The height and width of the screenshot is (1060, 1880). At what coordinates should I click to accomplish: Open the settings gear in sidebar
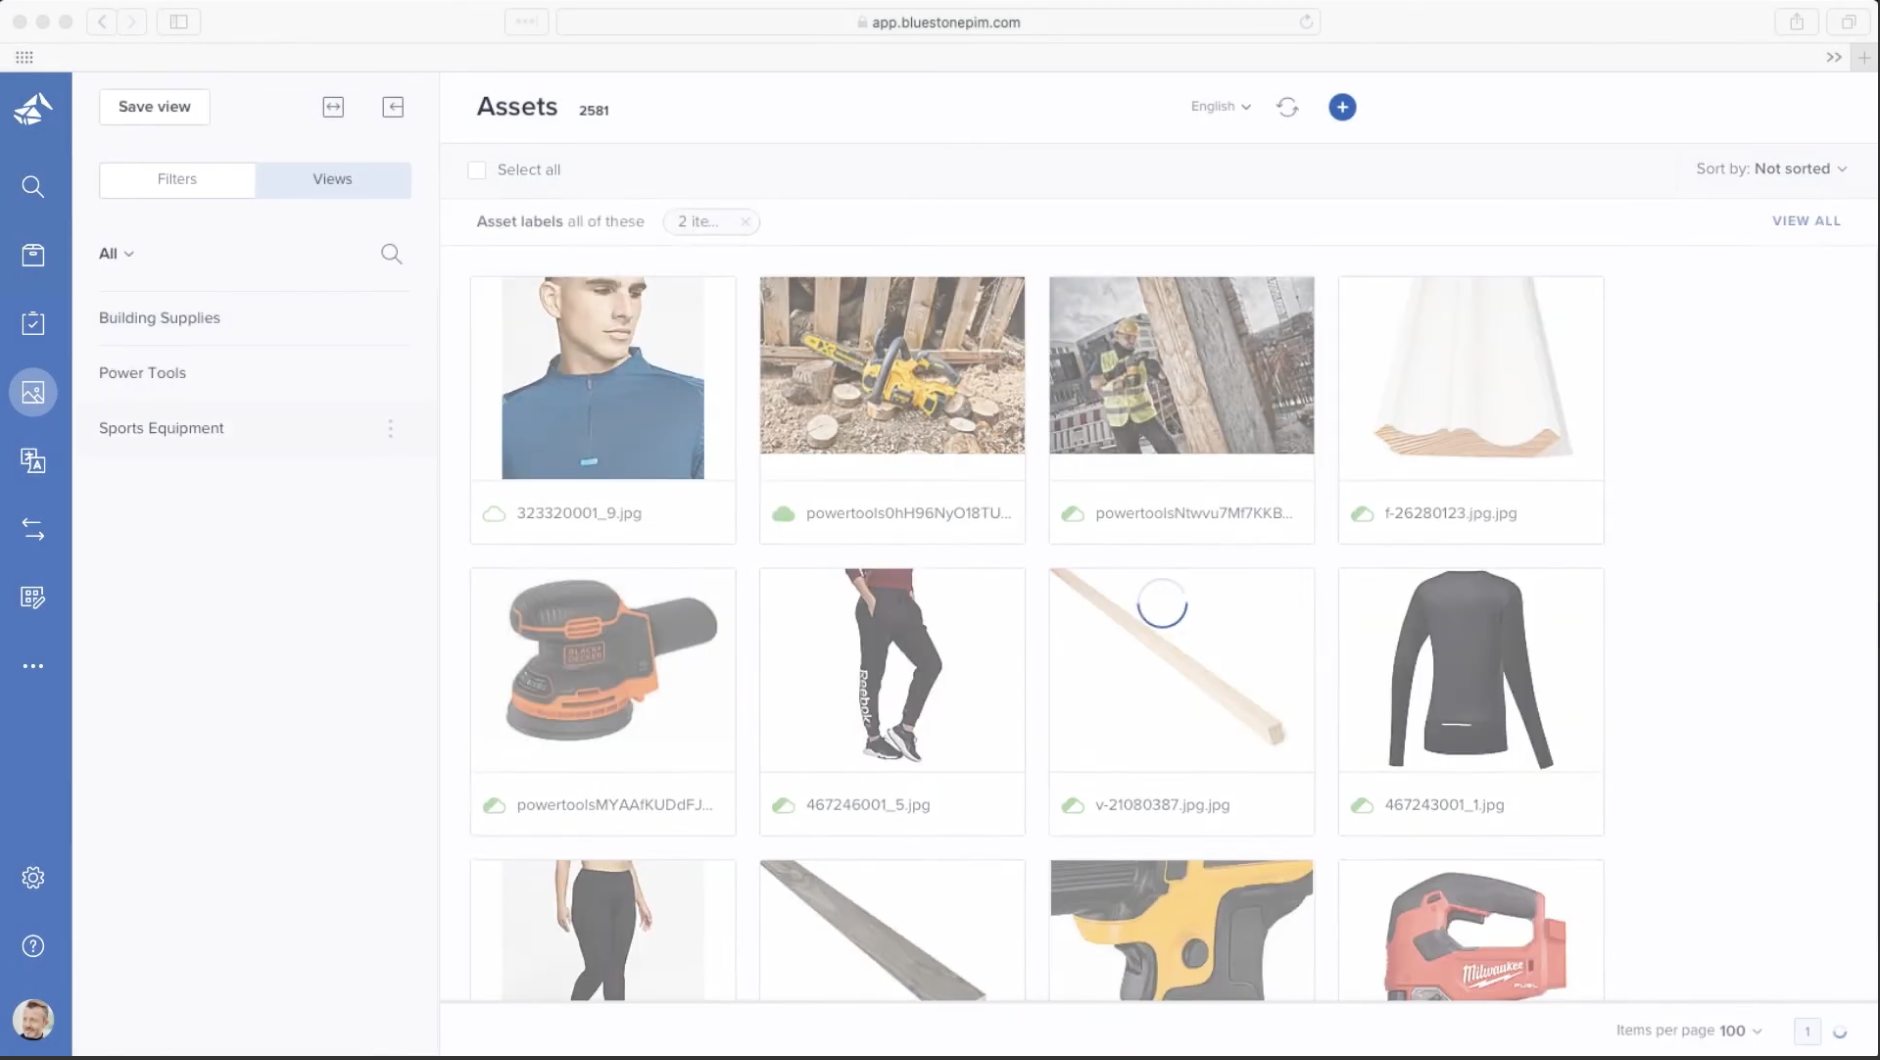point(33,878)
